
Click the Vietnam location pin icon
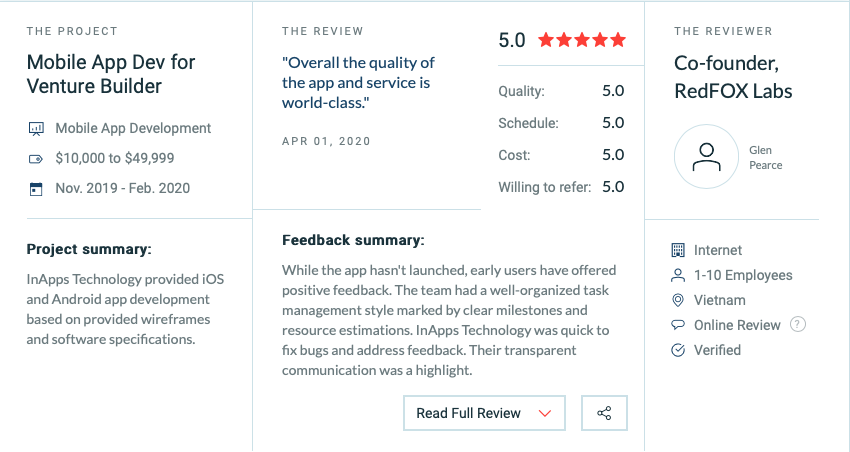[x=678, y=300]
